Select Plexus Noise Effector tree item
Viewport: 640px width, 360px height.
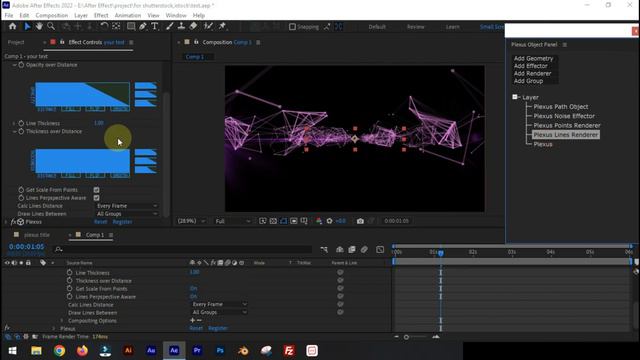[x=564, y=116]
